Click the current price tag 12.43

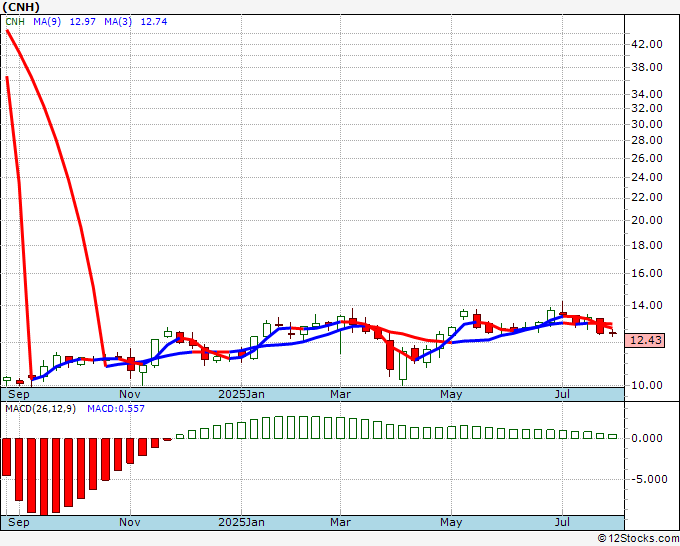pos(647,341)
